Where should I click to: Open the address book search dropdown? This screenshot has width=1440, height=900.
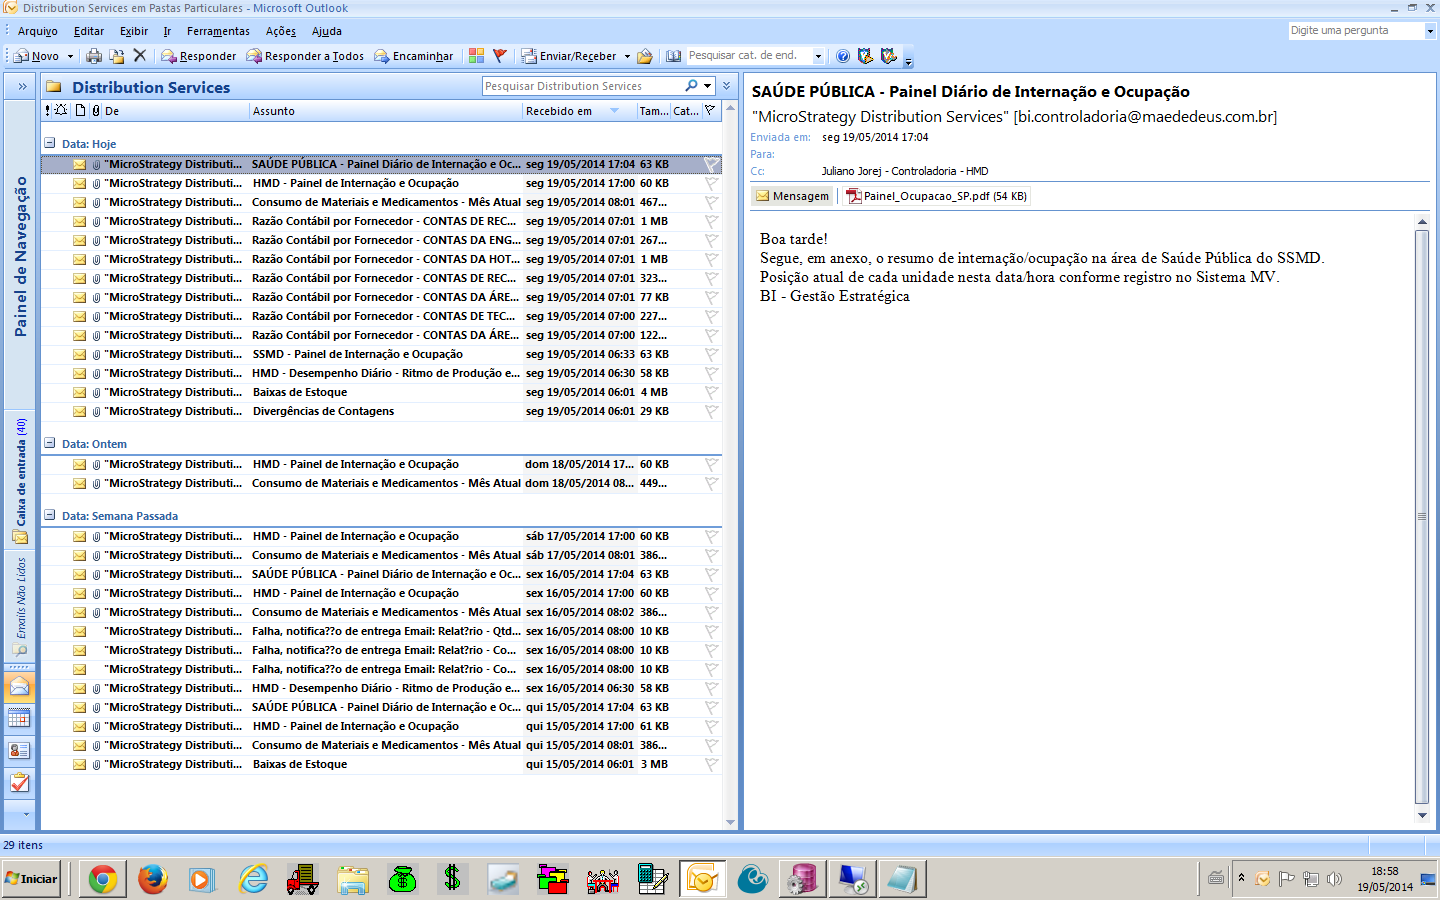pyautogui.click(x=818, y=56)
